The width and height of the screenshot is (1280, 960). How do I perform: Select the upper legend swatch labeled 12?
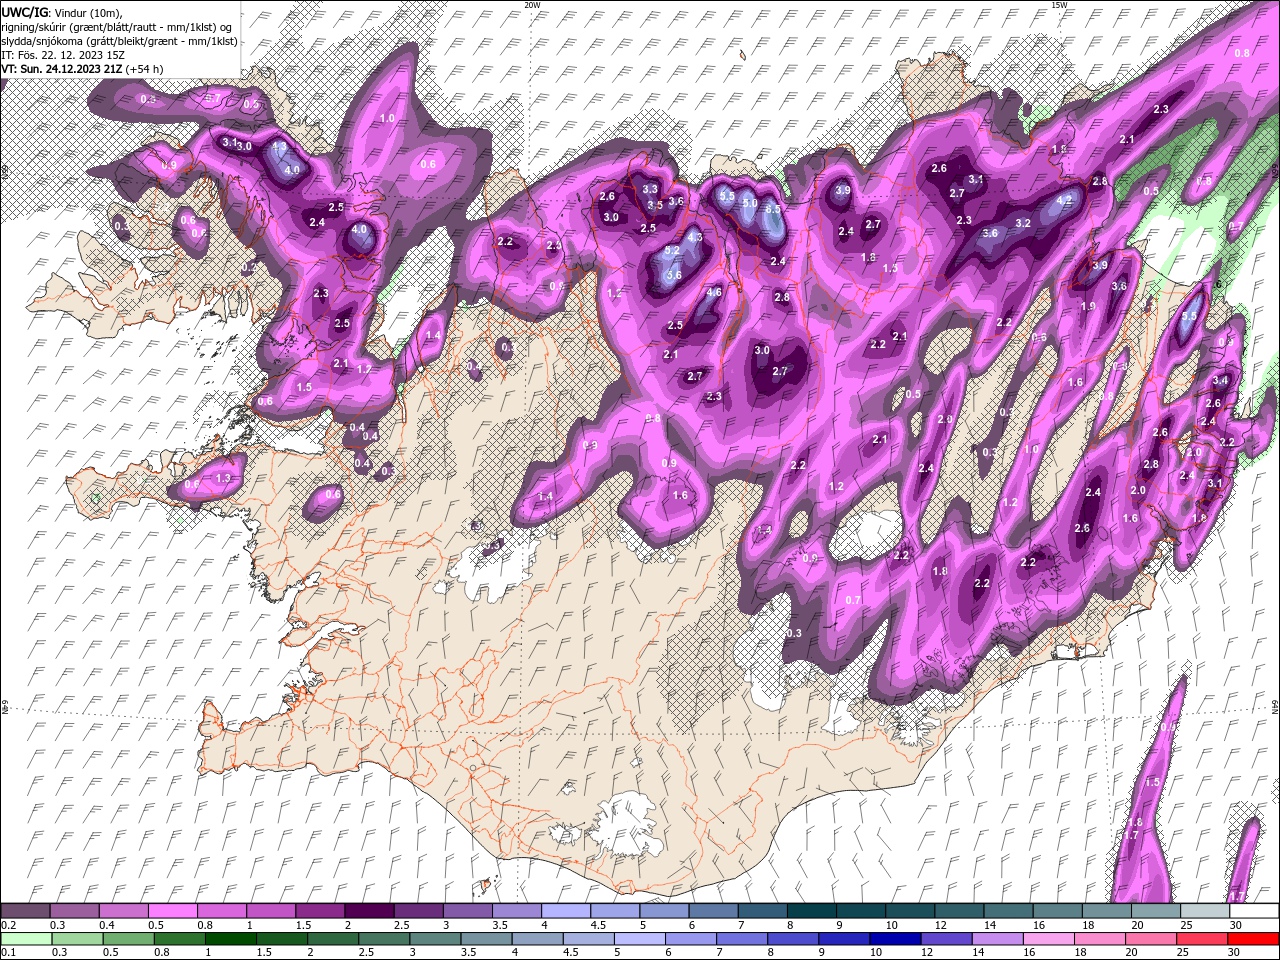pos(957,911)
